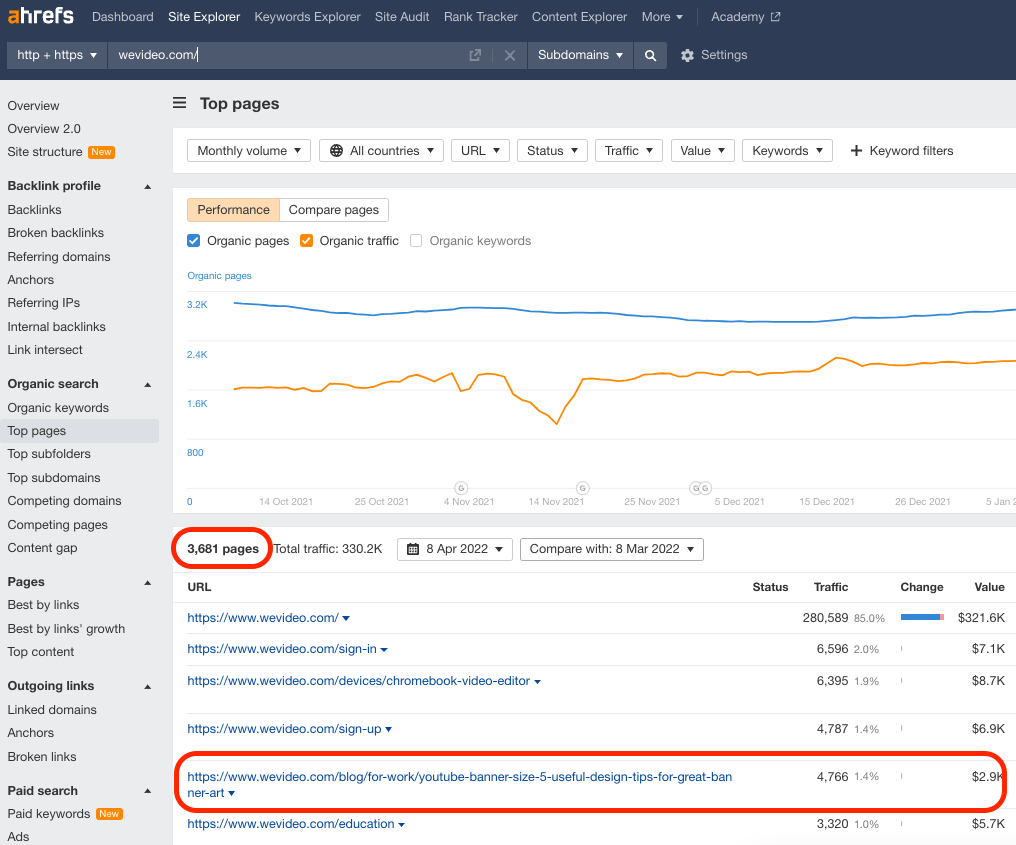This screenshot has height=845, width=1016.
Task: Go to Broken backlinks in sidebar
Action: (x=56, y=233)
